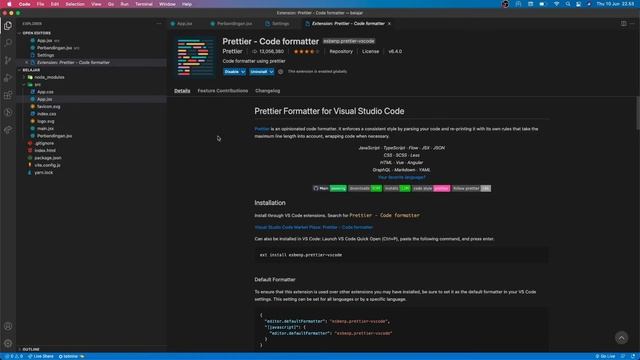Viewport: 640px width, 360px height.
Task: Click the star rating of Prettier
Action: click(306, 51)
